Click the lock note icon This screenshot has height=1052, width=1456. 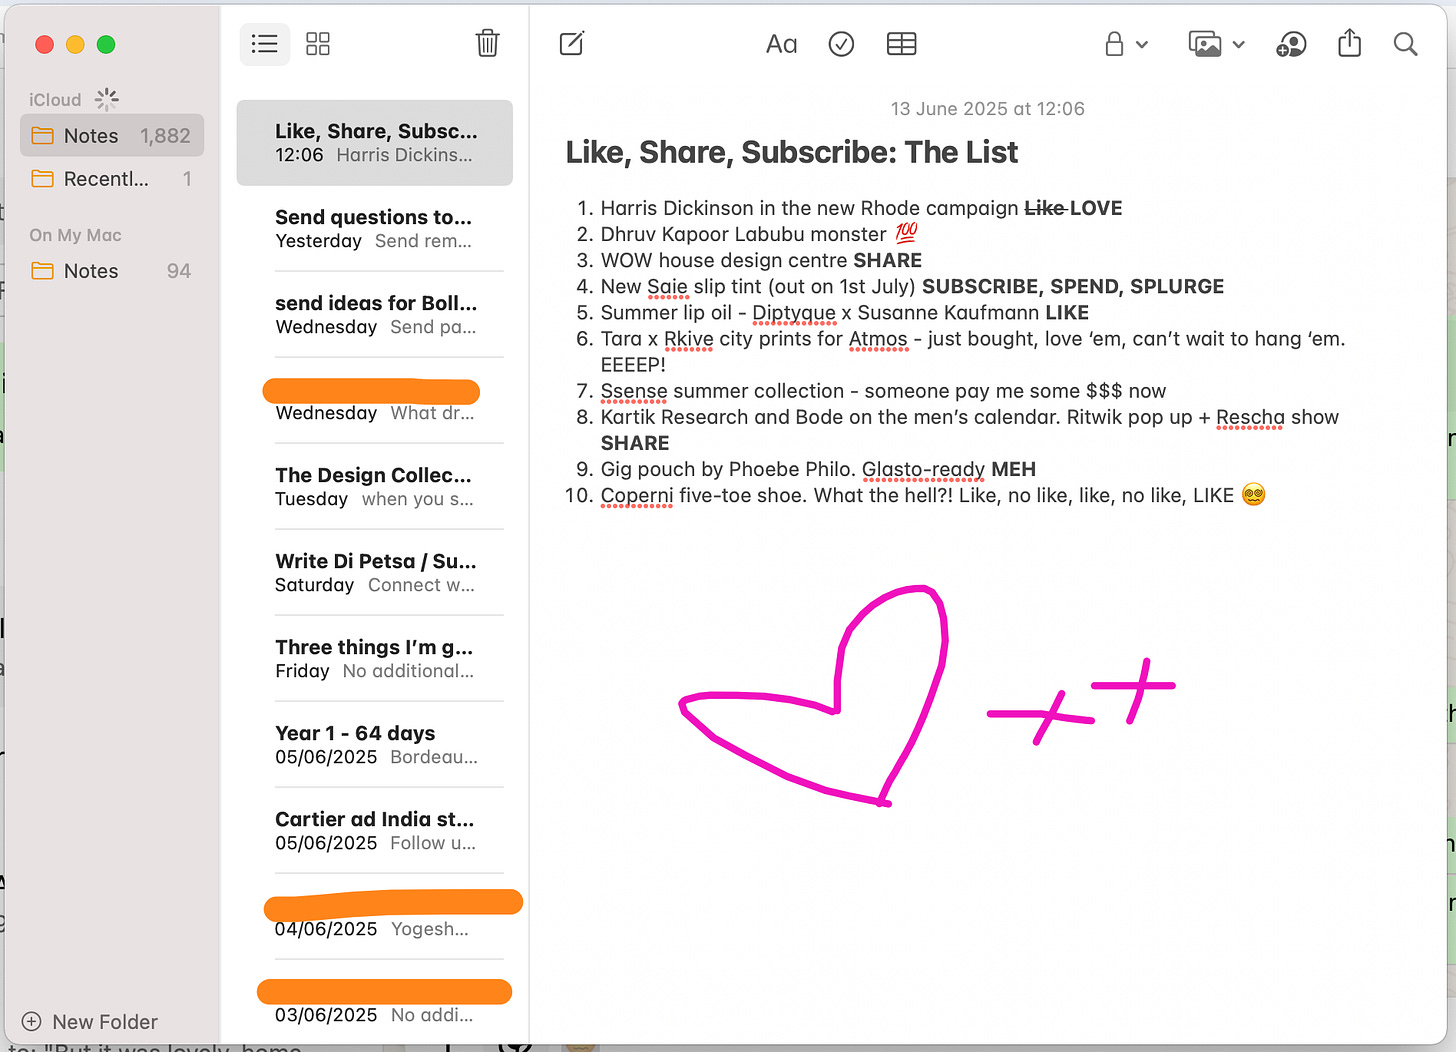click(1114, 44)
